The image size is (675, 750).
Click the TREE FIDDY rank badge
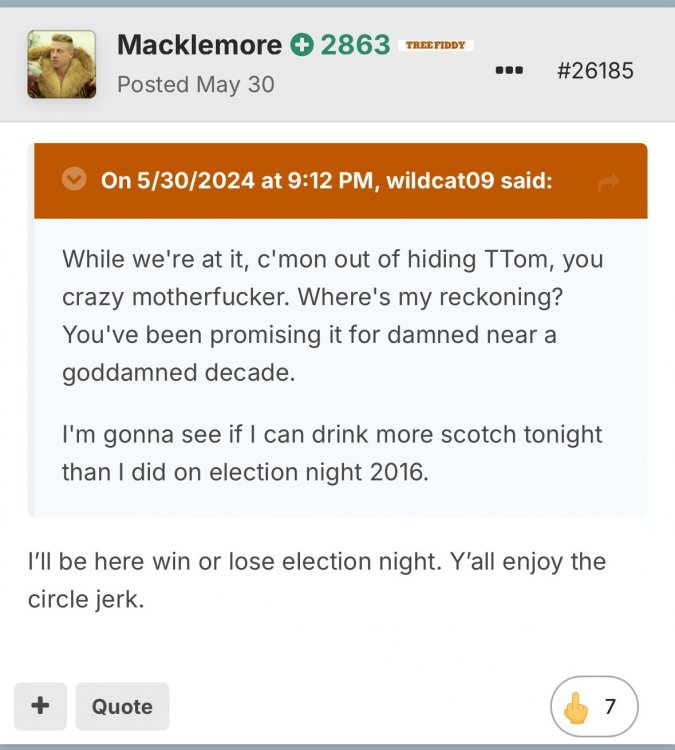(435, 45)
